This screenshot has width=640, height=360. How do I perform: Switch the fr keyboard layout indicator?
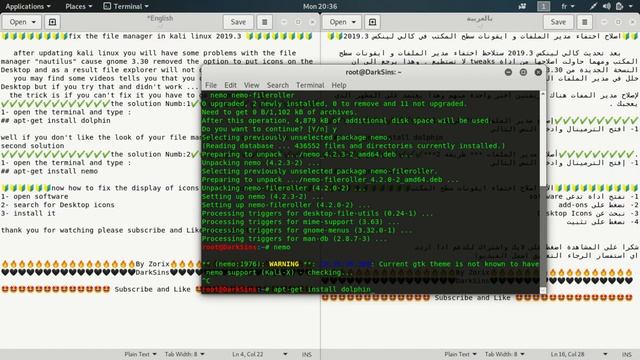(567, 7)
